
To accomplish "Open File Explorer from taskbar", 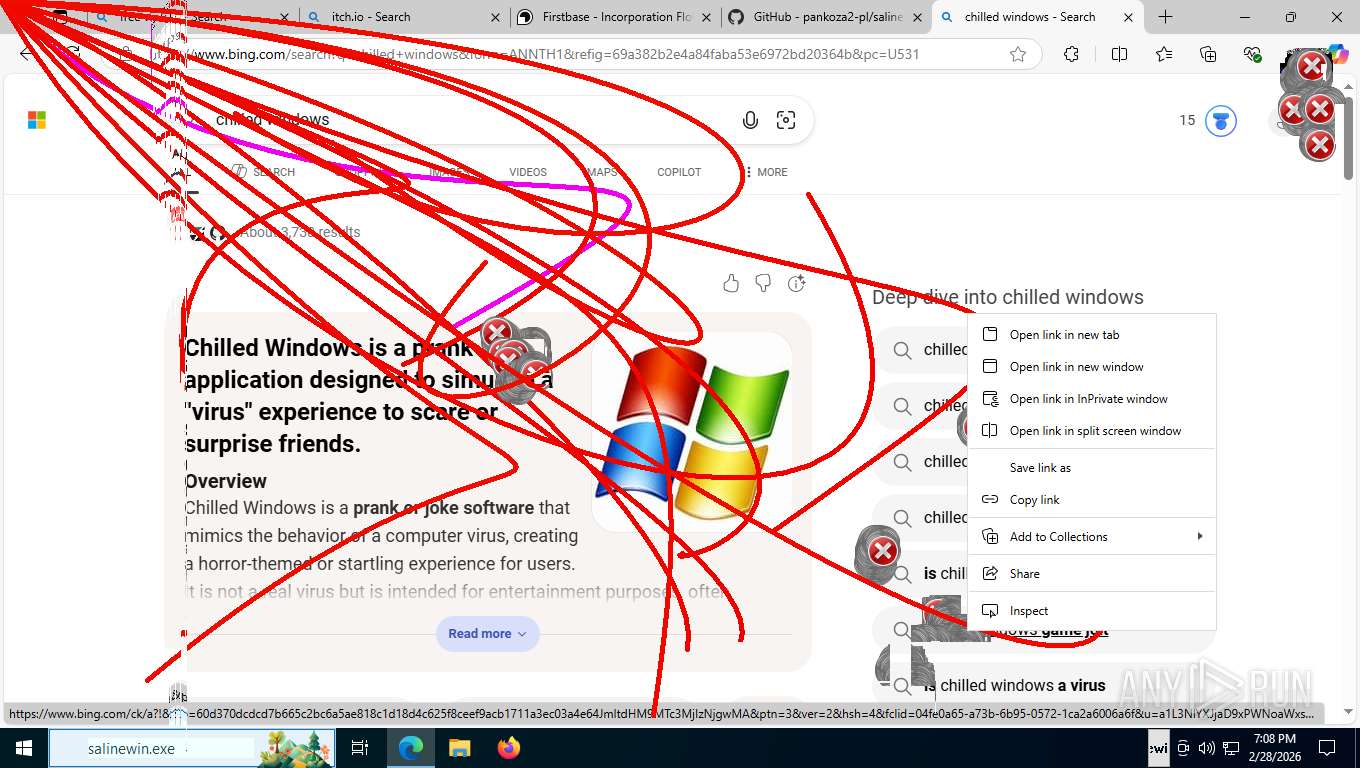I will point(459,748).
